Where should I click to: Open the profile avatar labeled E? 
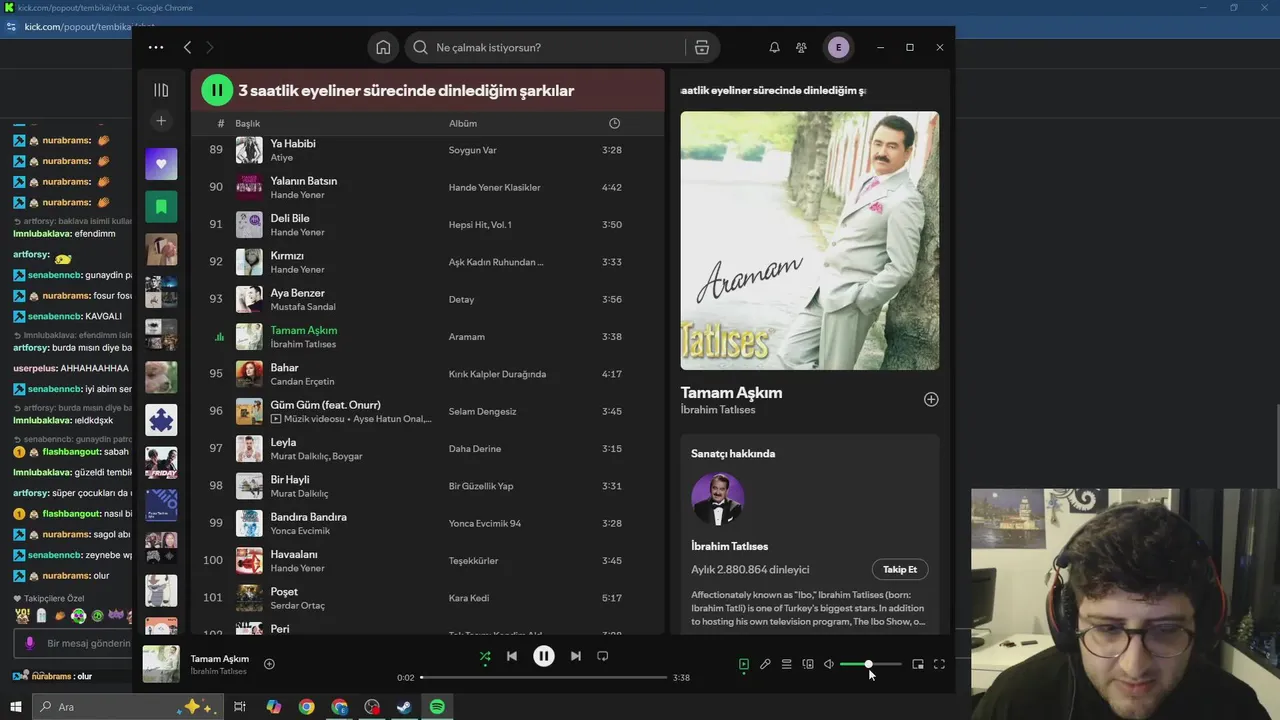(x=838, y=47)
